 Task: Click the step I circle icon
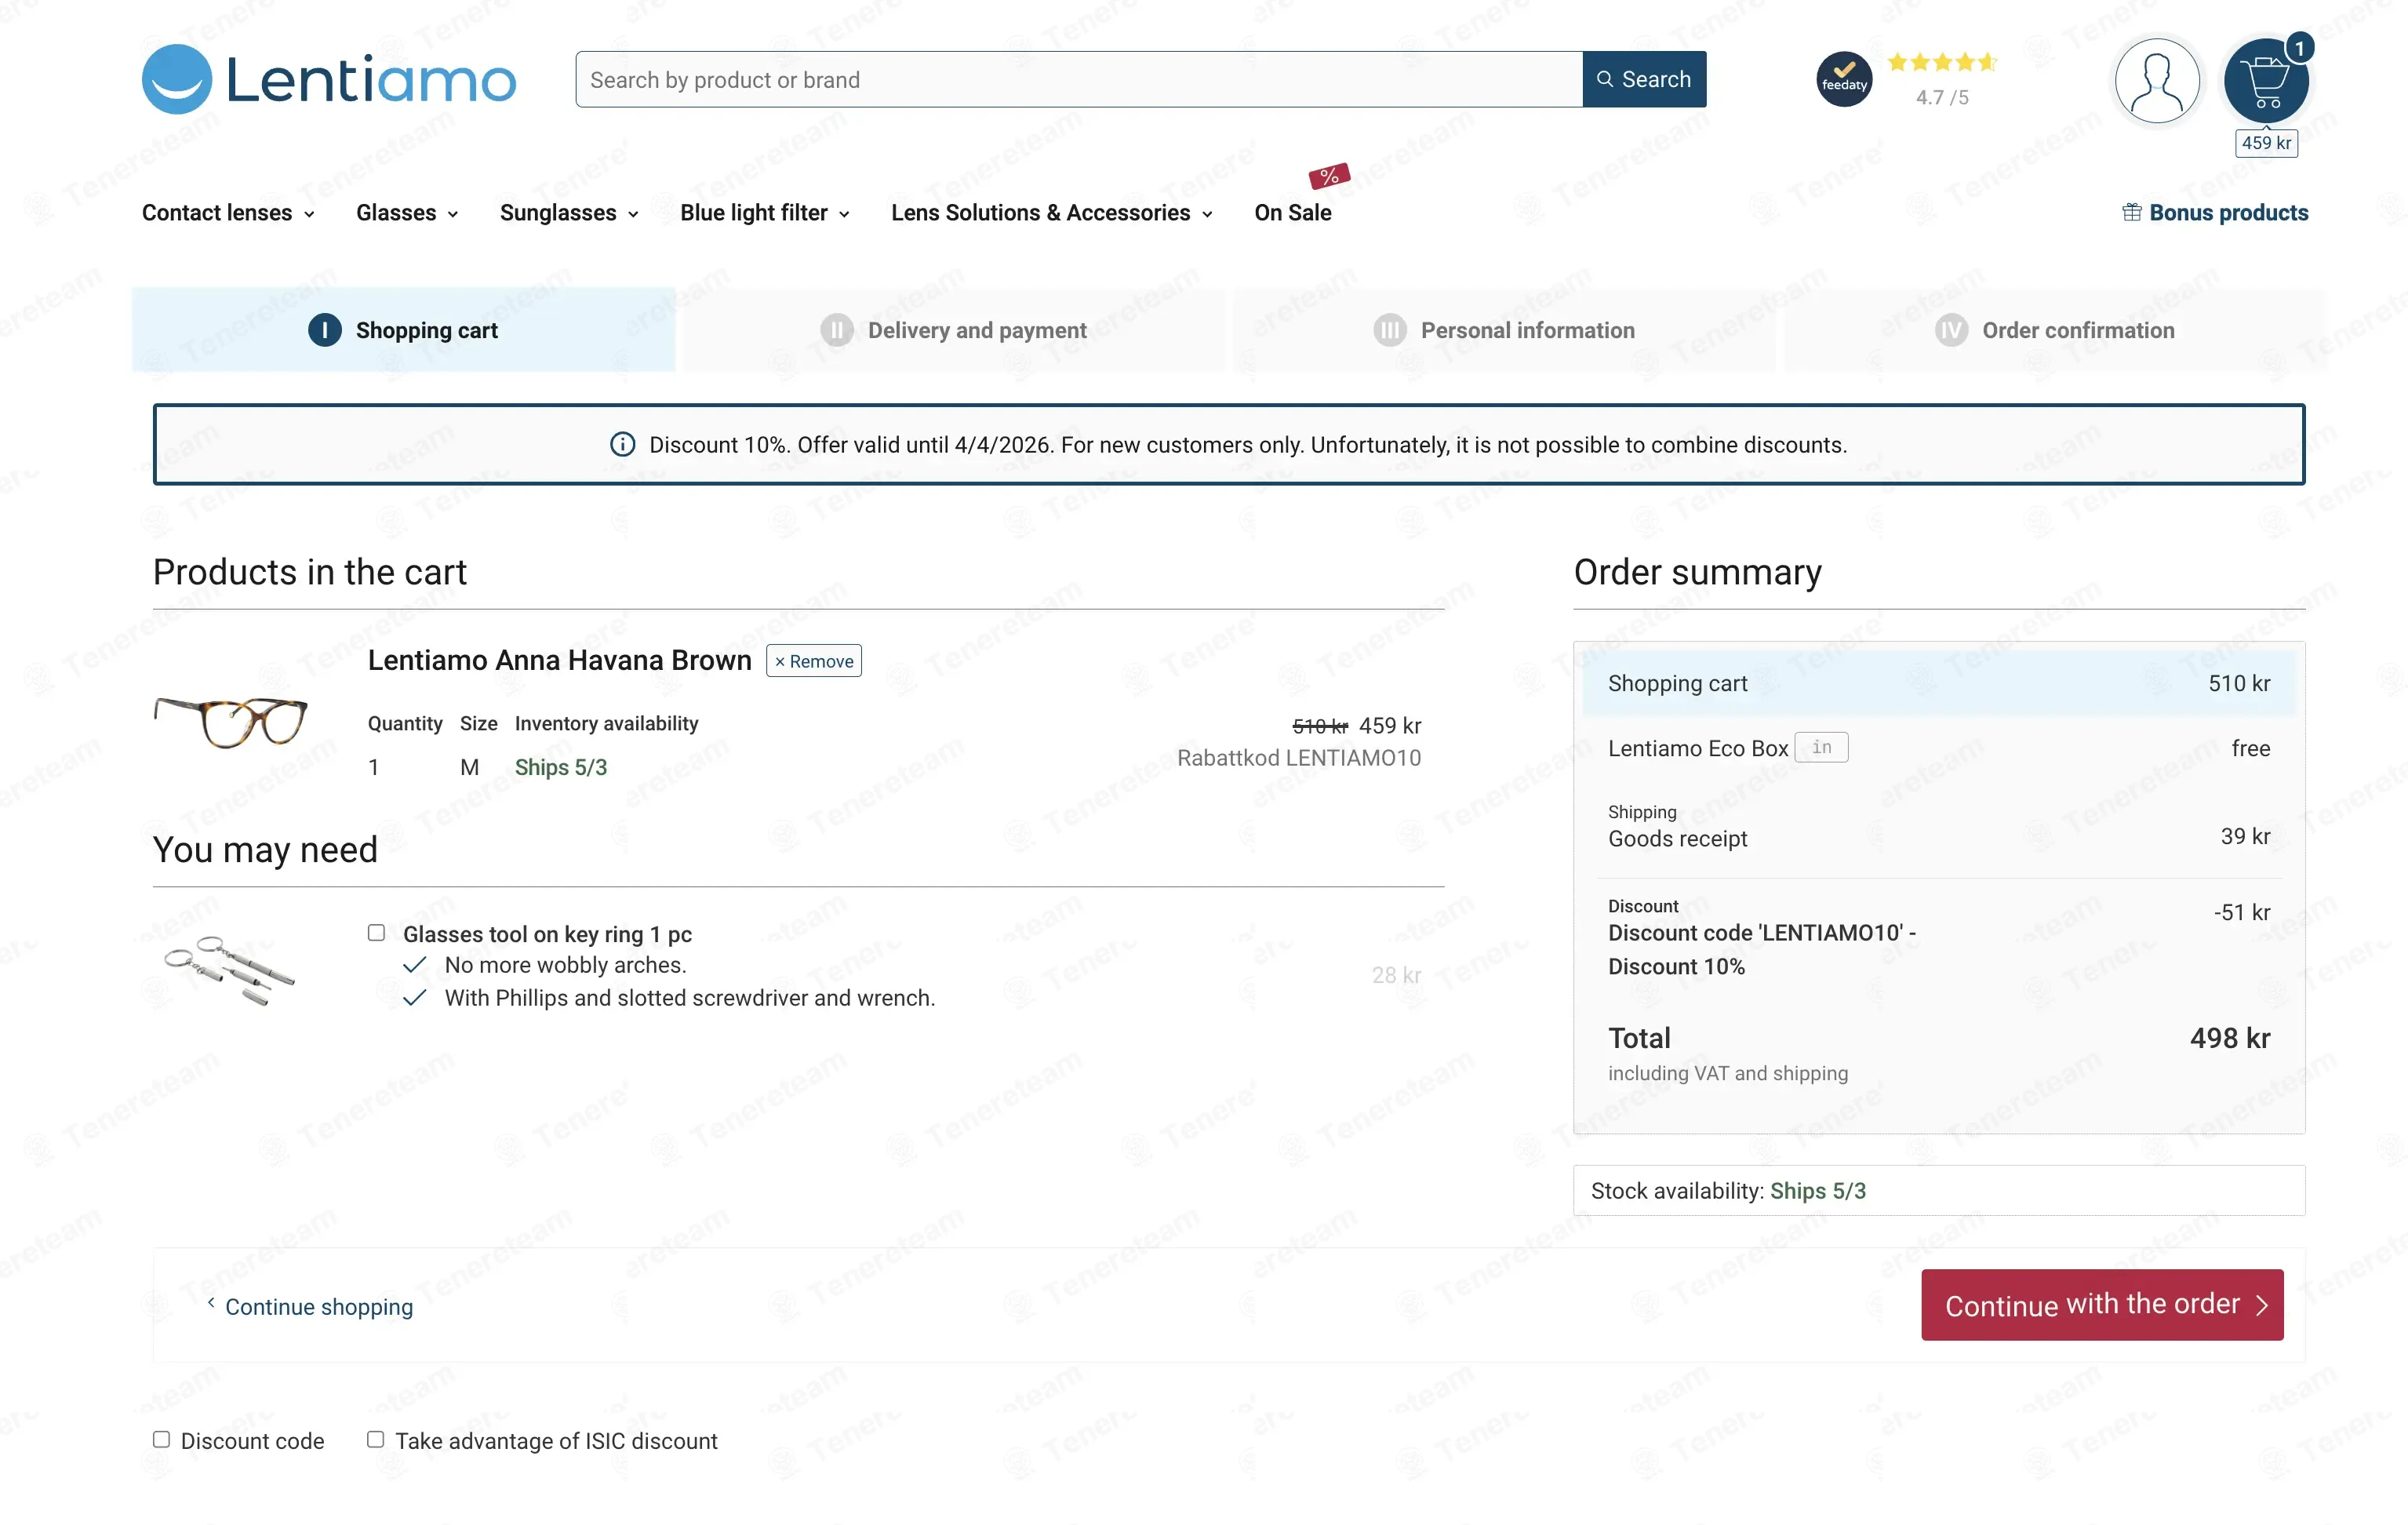pyautogui.click(x=324, y=330)
